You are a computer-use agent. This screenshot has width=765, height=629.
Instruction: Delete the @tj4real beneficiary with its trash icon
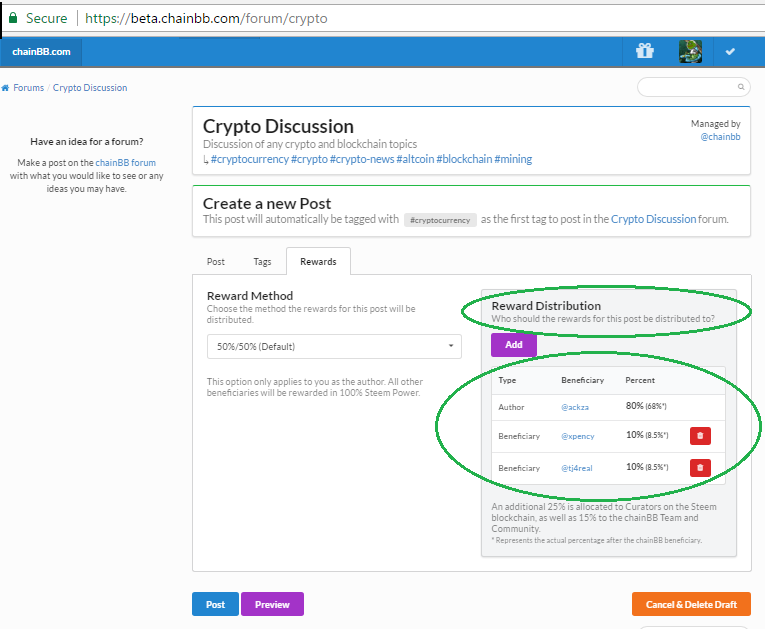pos(700,467)
